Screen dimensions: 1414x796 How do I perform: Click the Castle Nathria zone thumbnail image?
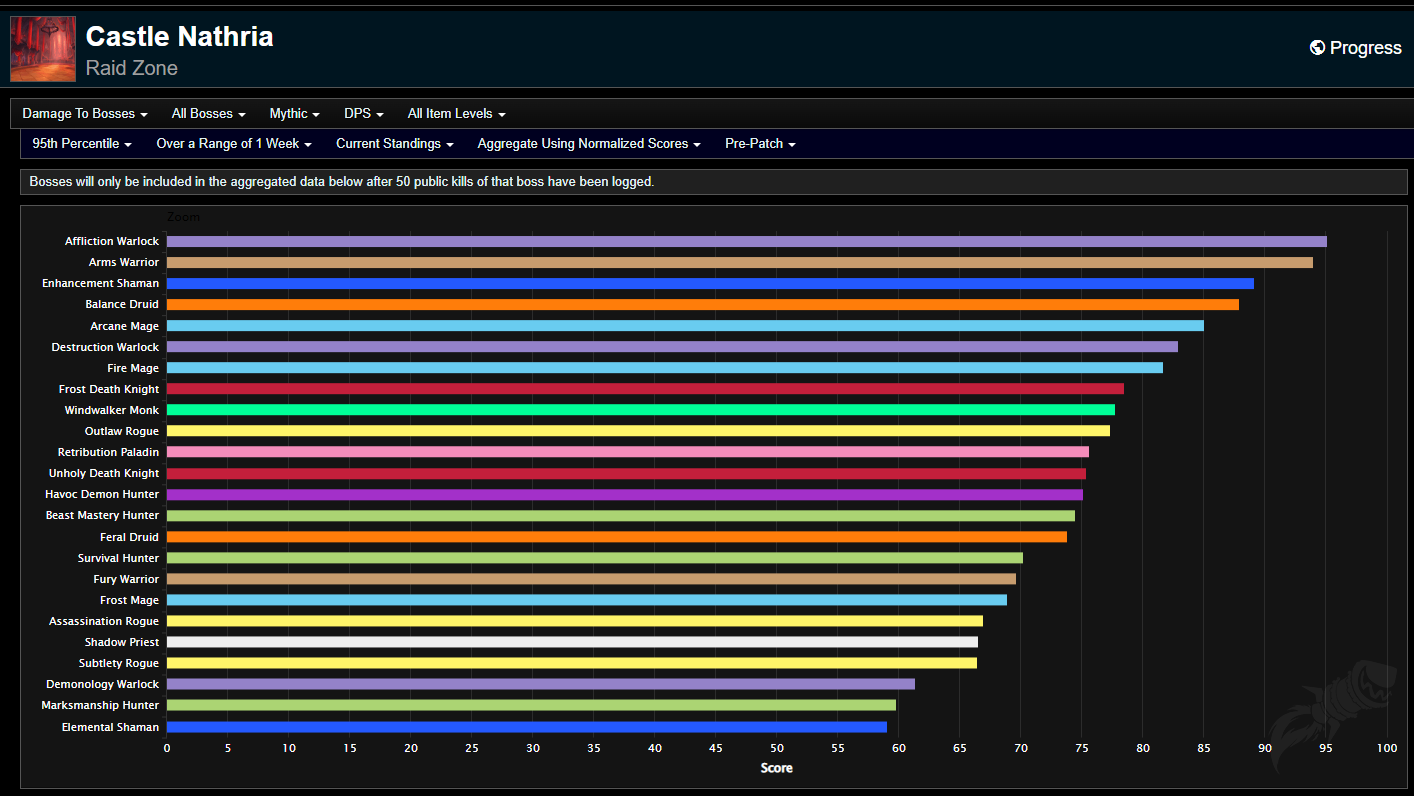43,49
